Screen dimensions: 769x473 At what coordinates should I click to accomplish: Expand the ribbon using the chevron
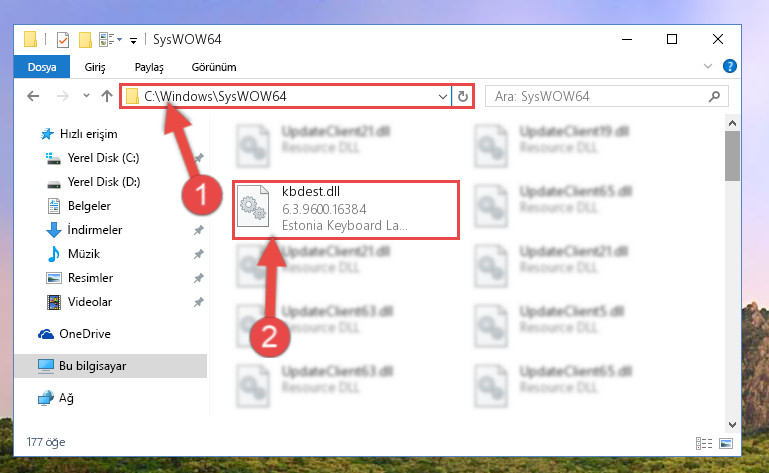tap(707, 66)
